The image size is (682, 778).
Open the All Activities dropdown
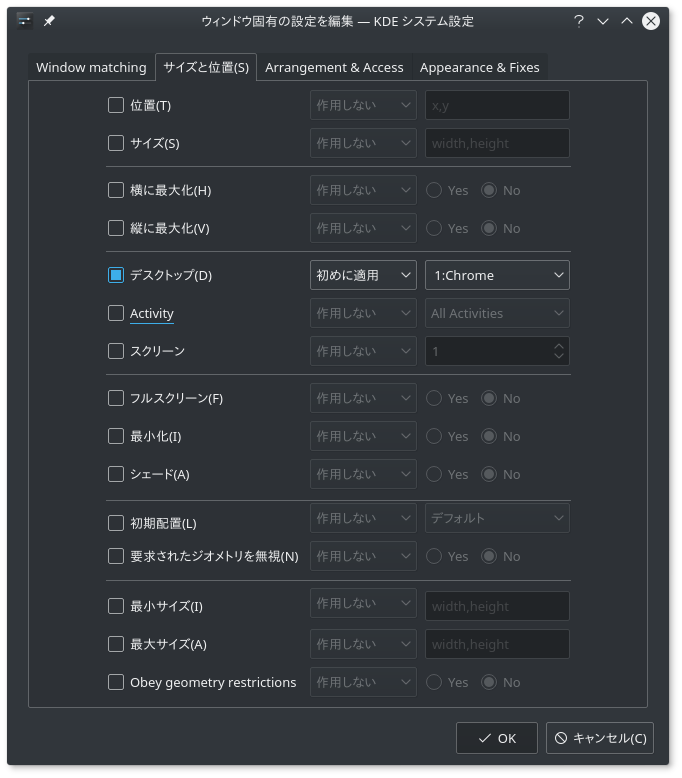497,314
